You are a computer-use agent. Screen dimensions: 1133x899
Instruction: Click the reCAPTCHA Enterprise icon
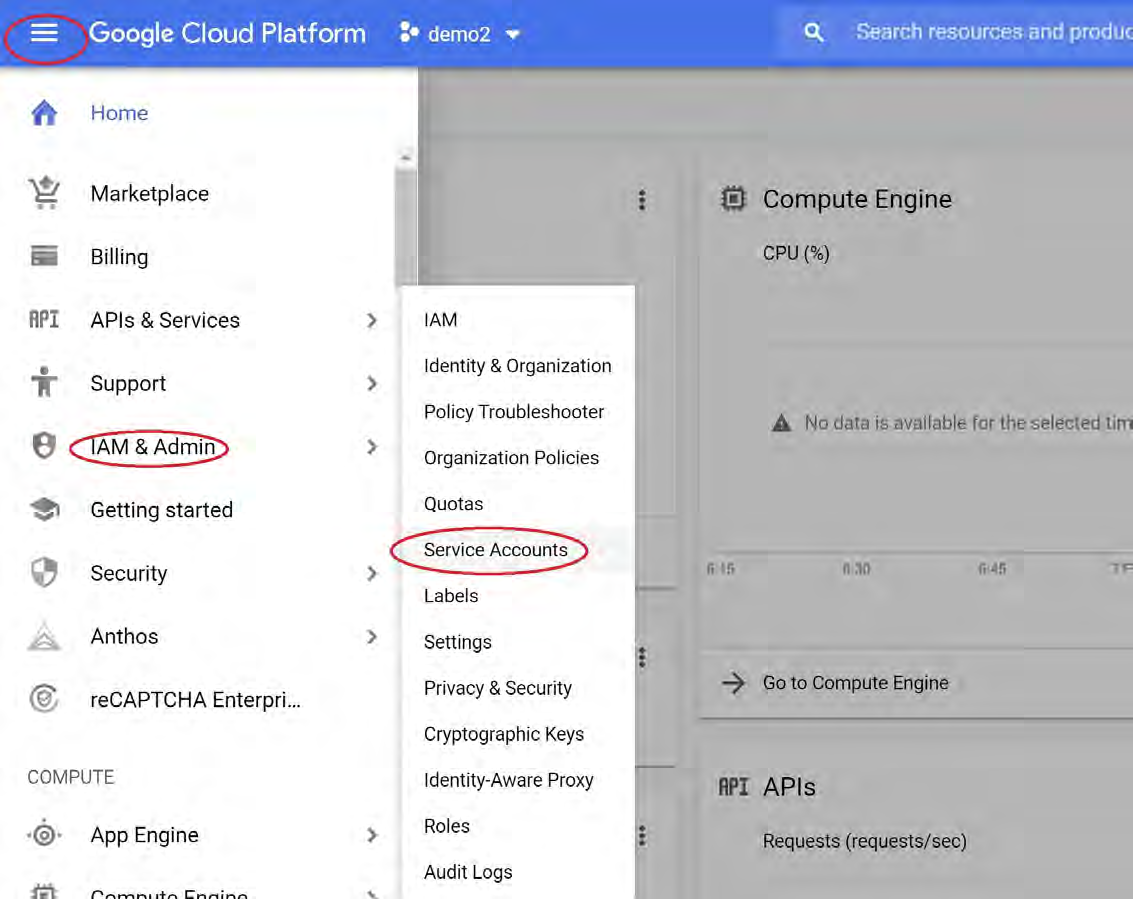coord(44,699)
